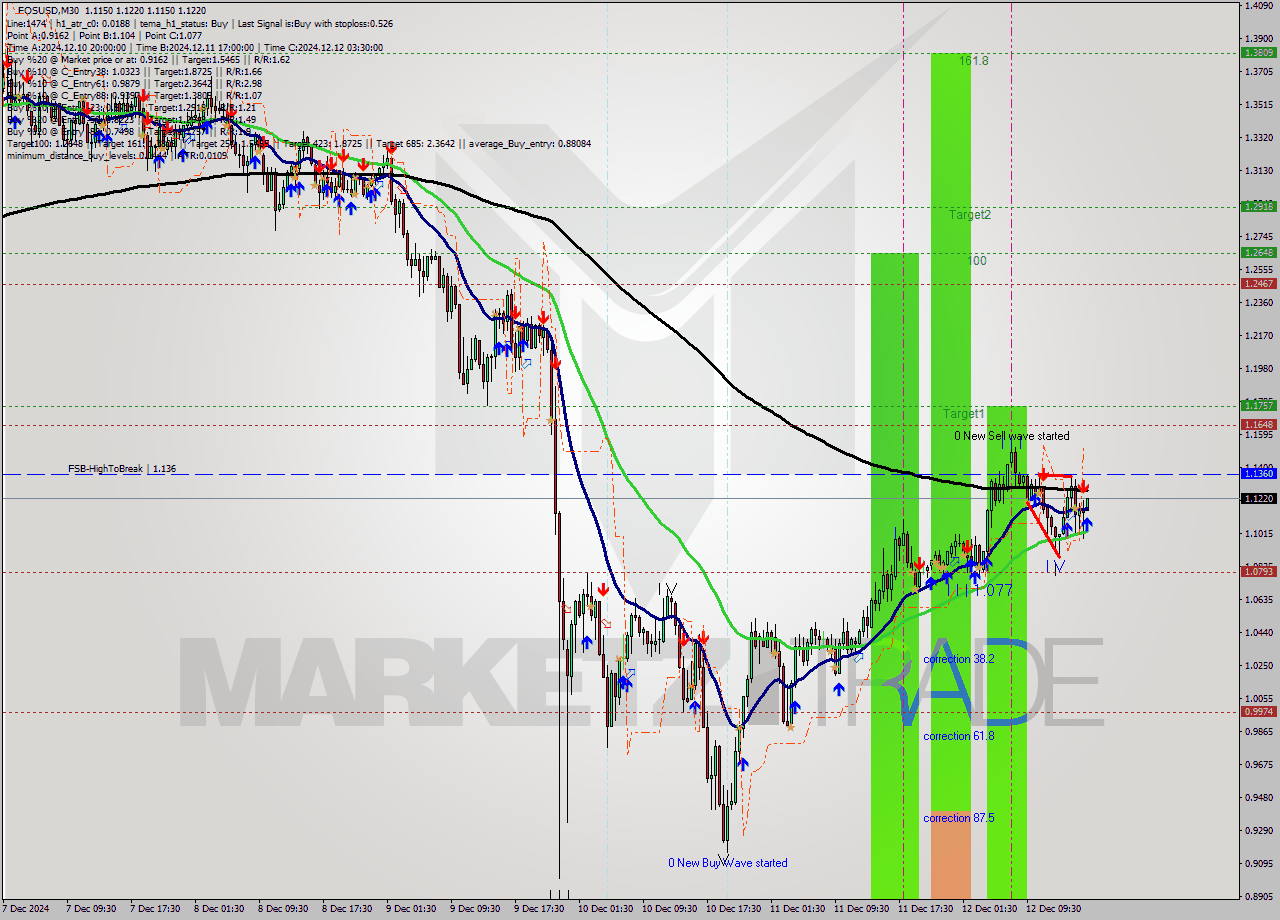Click the '12 Dec 09:30' time axis label
This screenshot has height=920, width=1280.
[1052, 909]
